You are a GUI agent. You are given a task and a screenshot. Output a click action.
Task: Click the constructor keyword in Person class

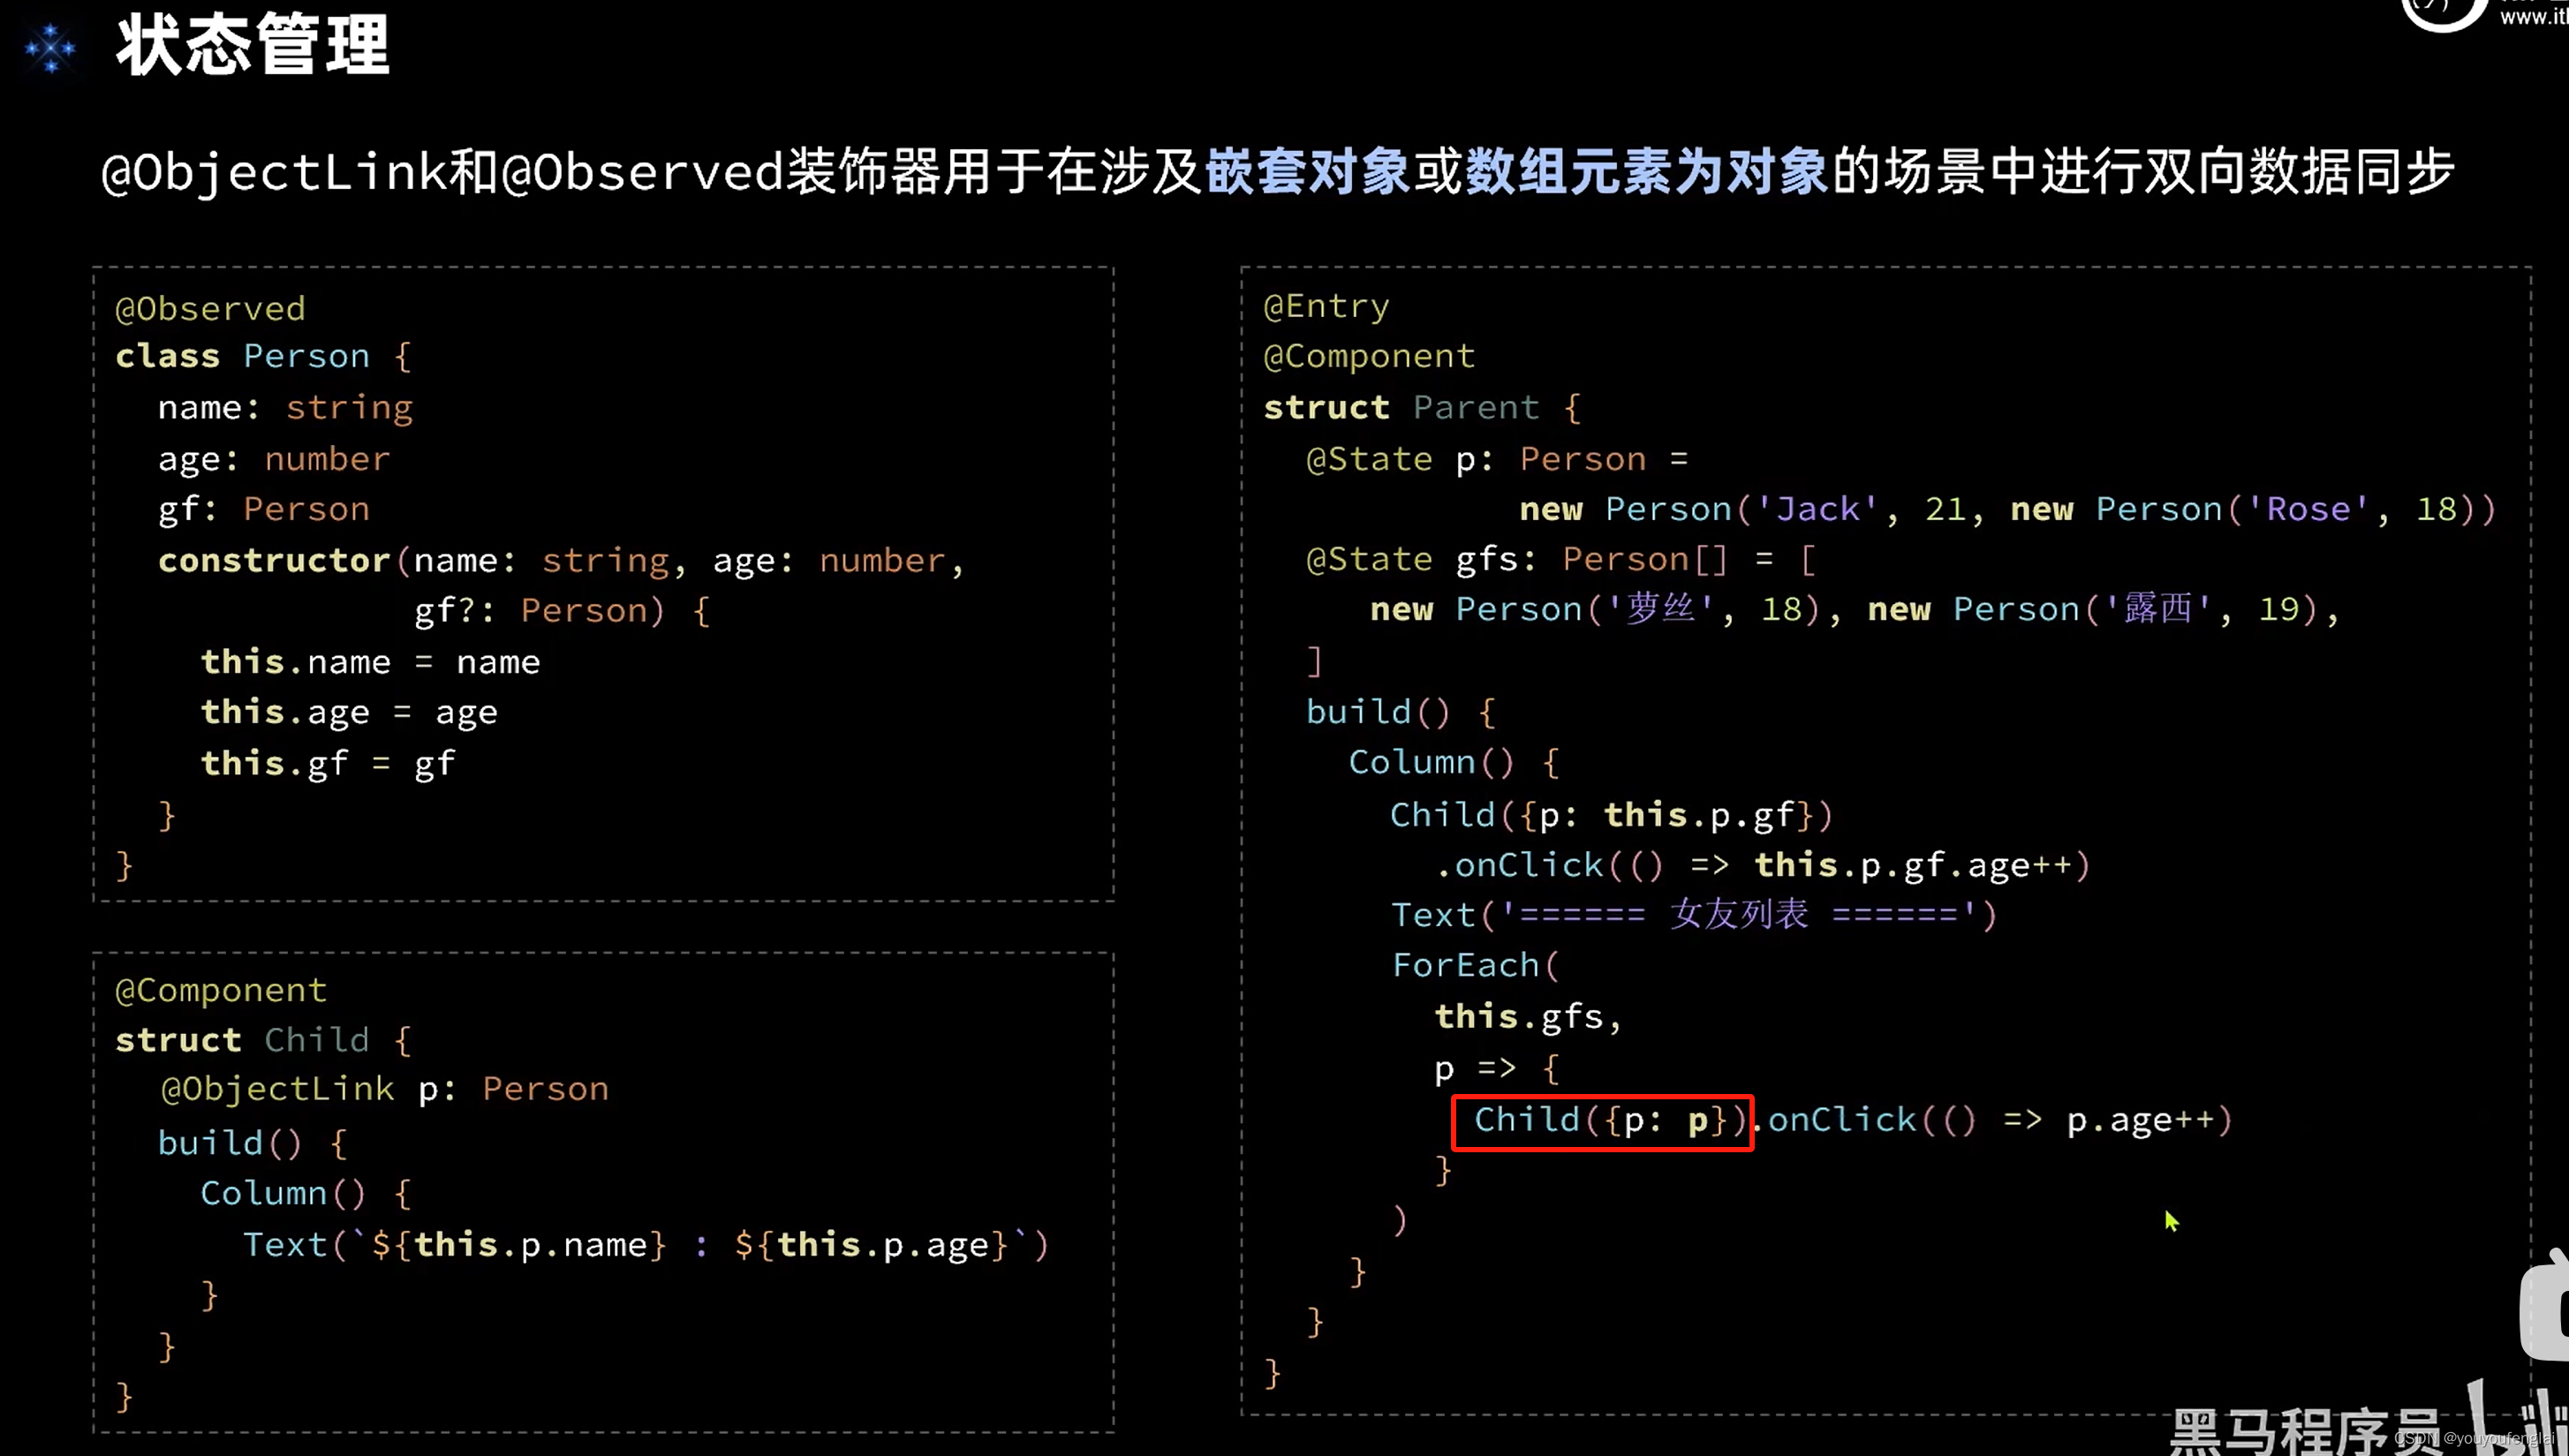274,561
